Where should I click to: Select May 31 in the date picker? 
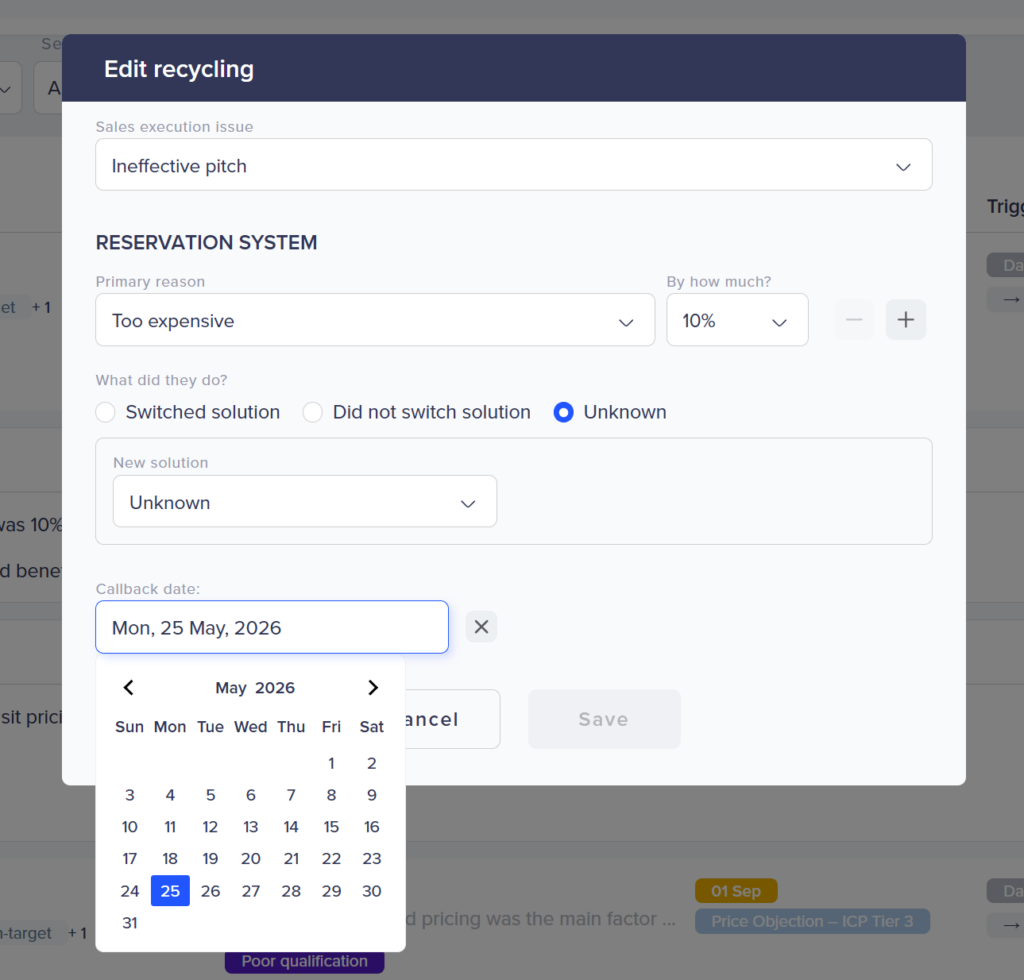(x=130, y=923)
